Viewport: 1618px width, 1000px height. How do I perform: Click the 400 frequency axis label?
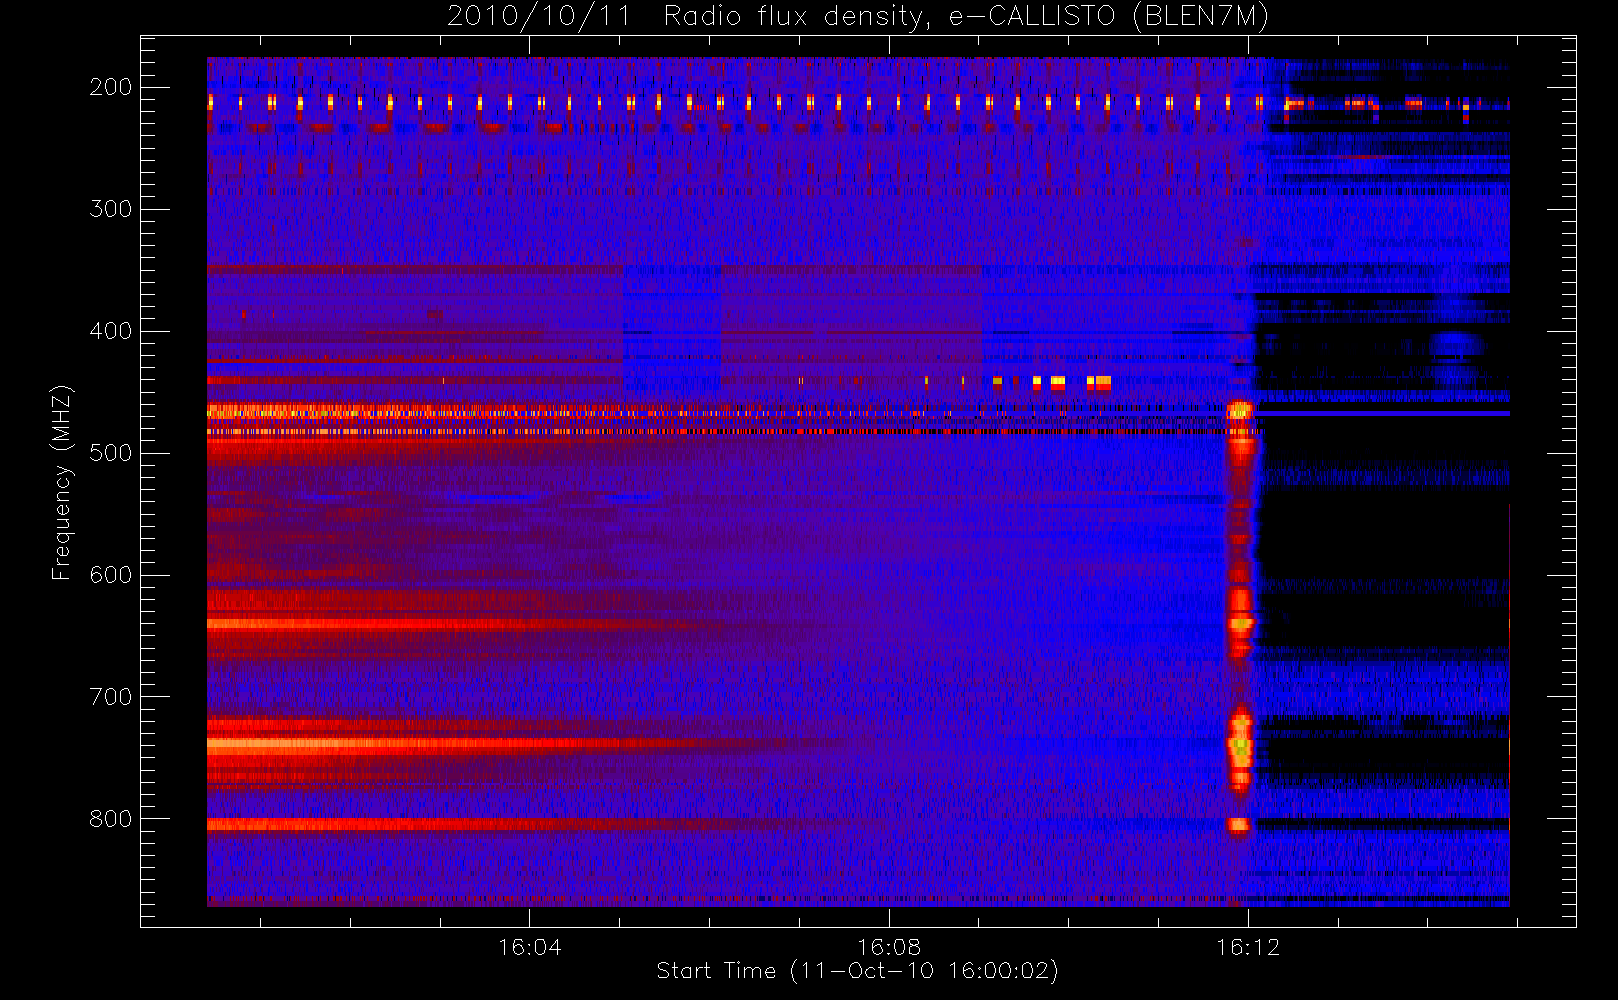[110, 331]
